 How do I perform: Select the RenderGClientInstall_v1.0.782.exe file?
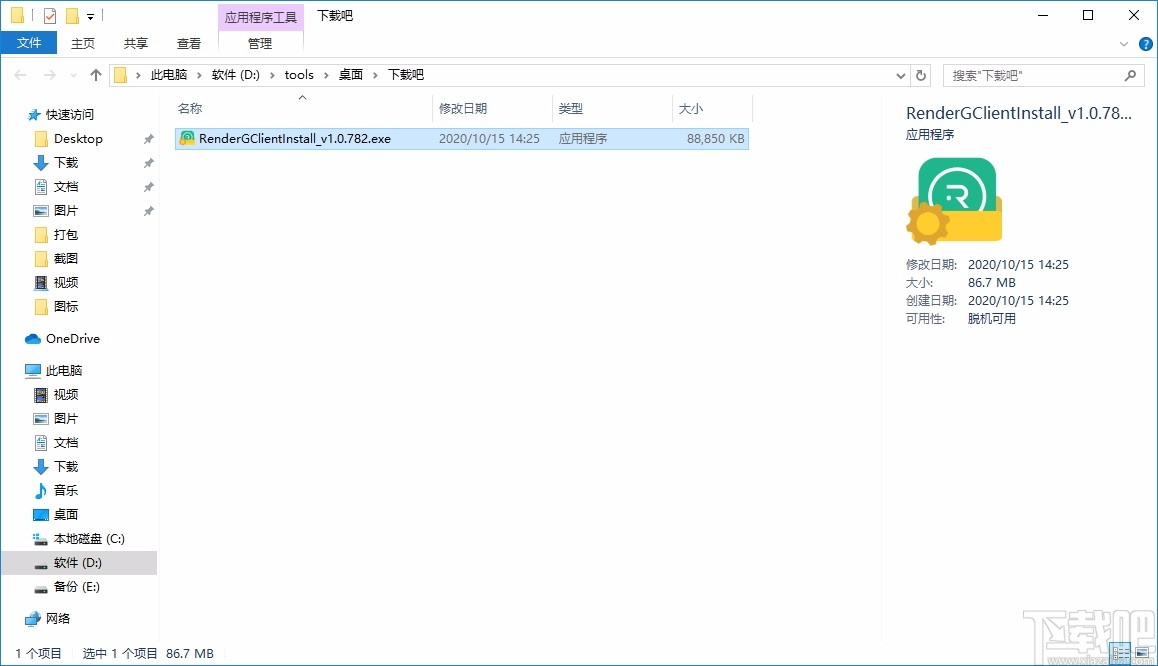pyautogui.click(x=300, y=138)
